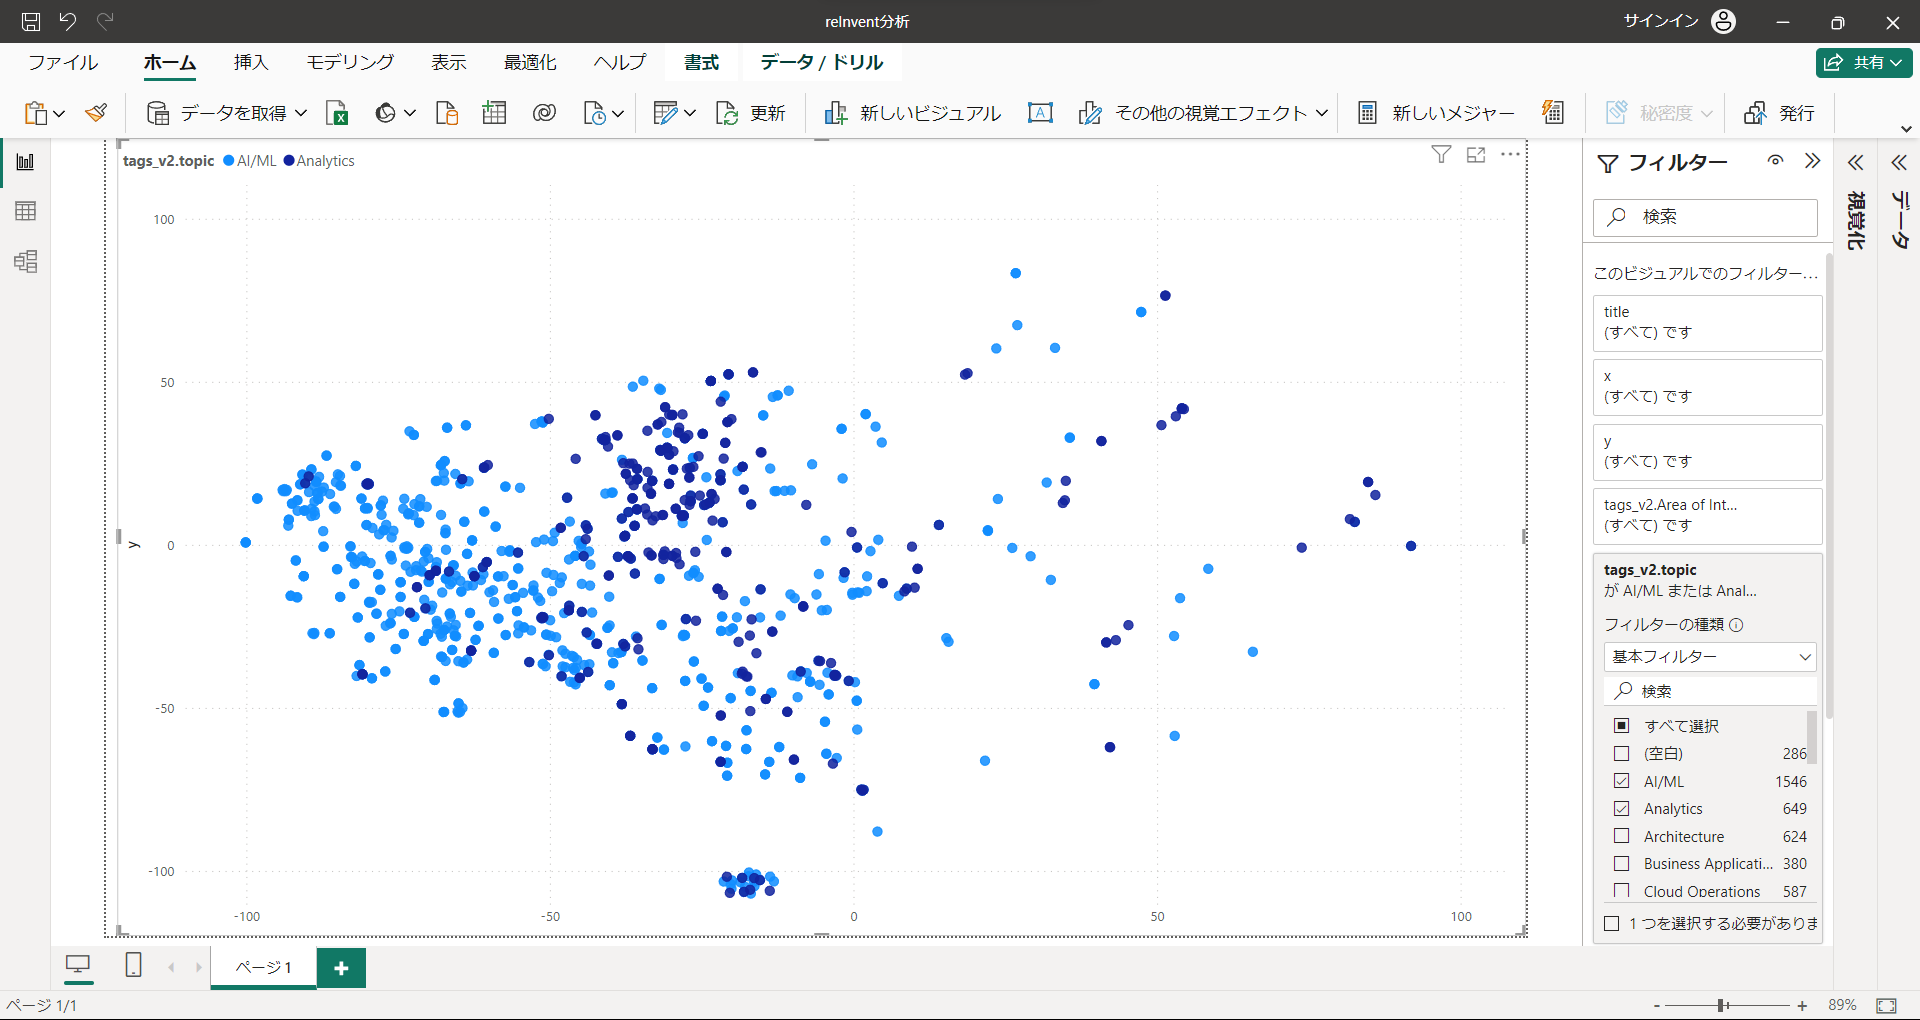Insert a text box from the toolbar
1920x1020 pixels.
click(1040, 113)
